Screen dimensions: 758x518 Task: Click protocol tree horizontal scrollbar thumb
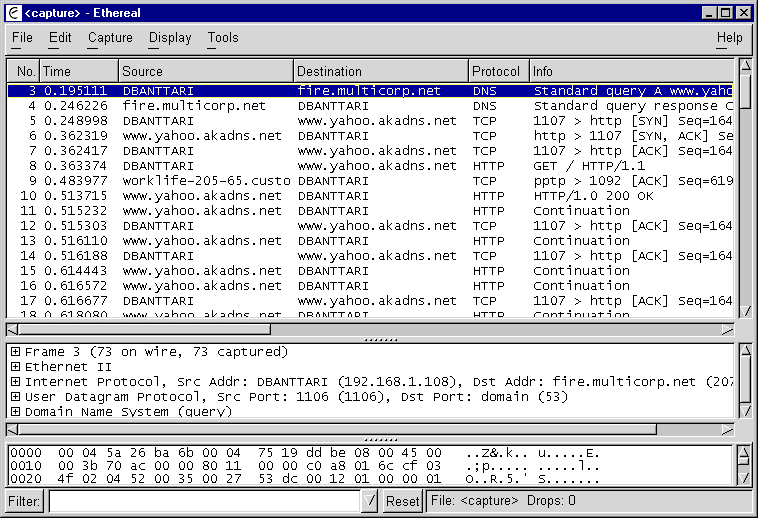[337, 430]
